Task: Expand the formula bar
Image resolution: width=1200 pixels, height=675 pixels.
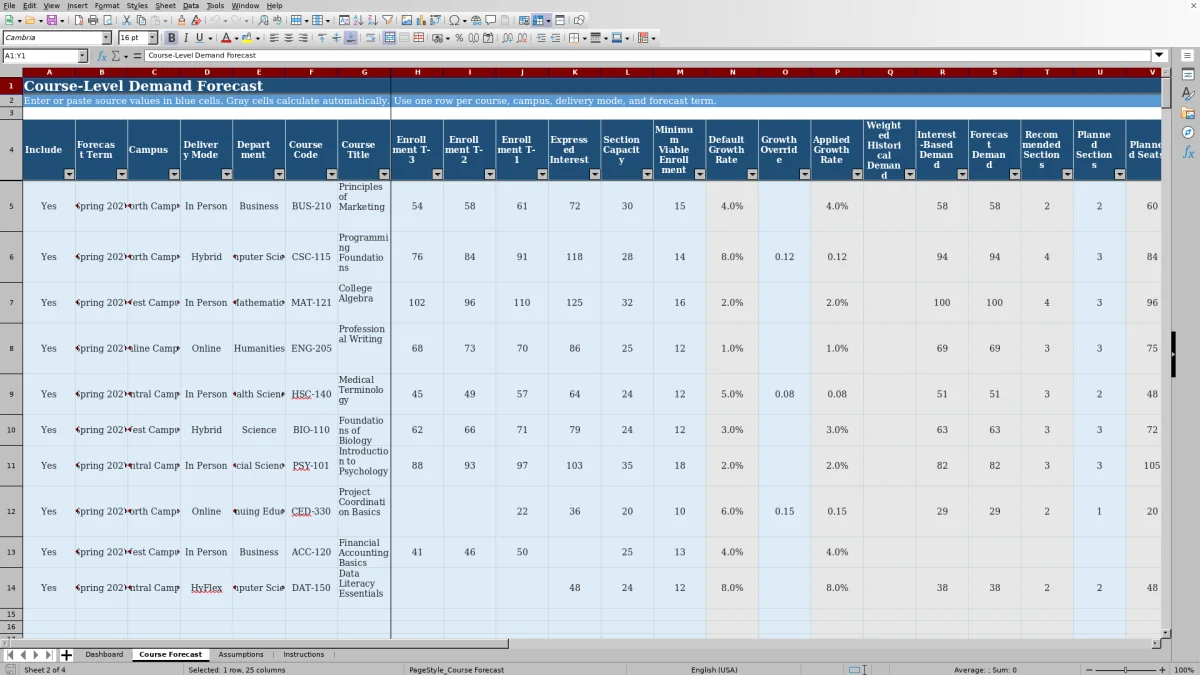Action: point(1159,56)
